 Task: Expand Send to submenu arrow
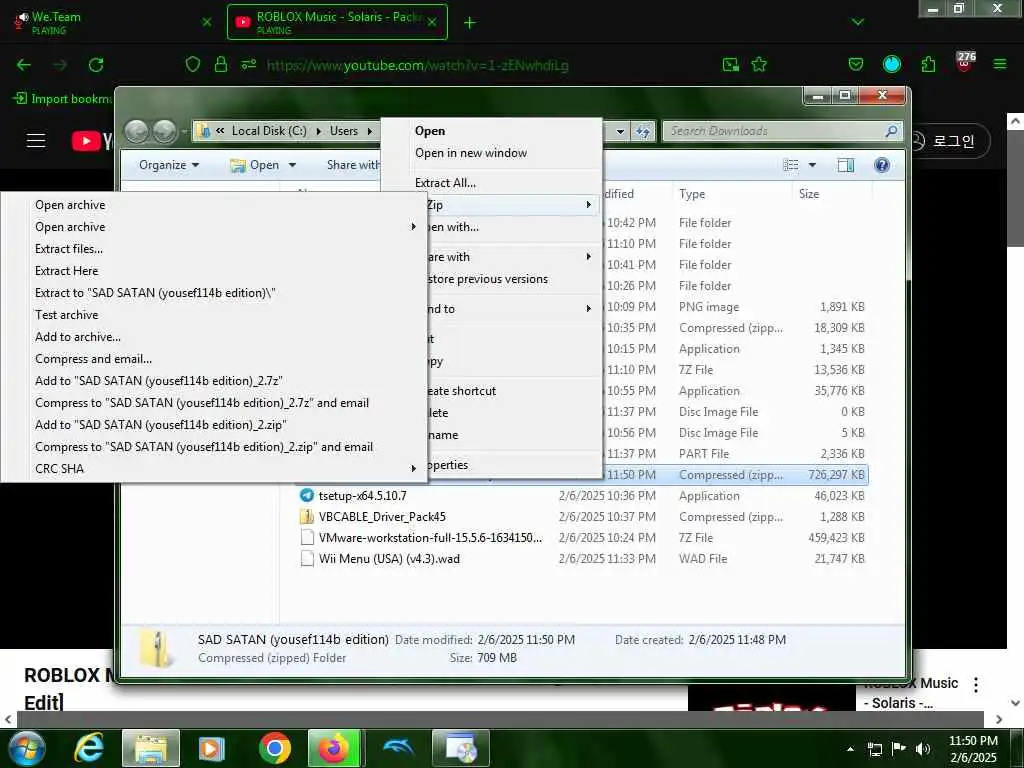pyautogui.click(x=588, y=308)
